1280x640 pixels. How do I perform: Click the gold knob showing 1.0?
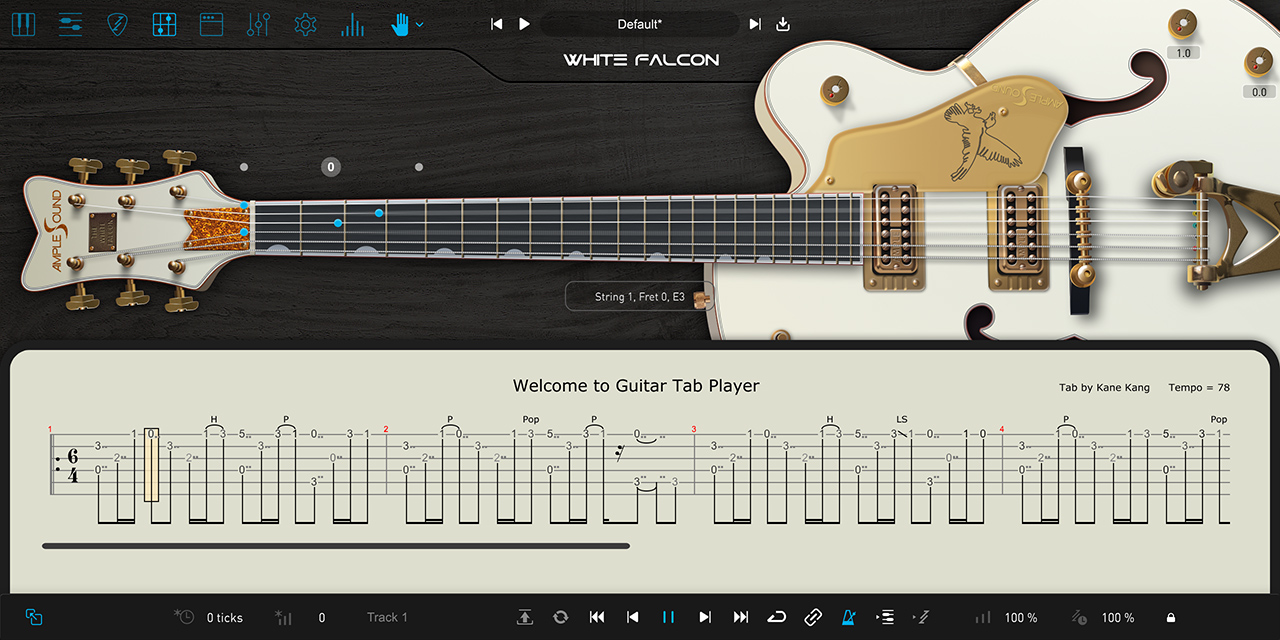point(1183,24)
